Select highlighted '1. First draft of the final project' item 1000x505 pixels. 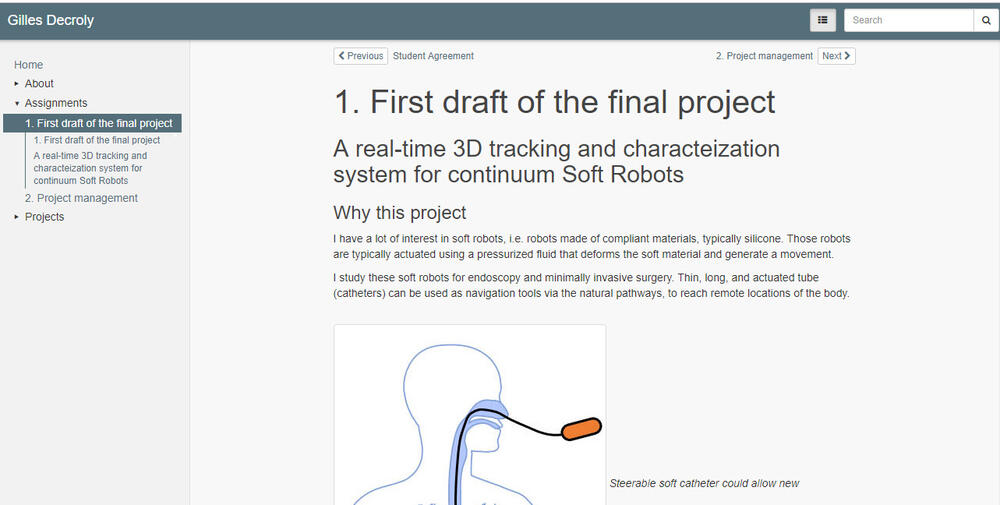coord(92,123)
